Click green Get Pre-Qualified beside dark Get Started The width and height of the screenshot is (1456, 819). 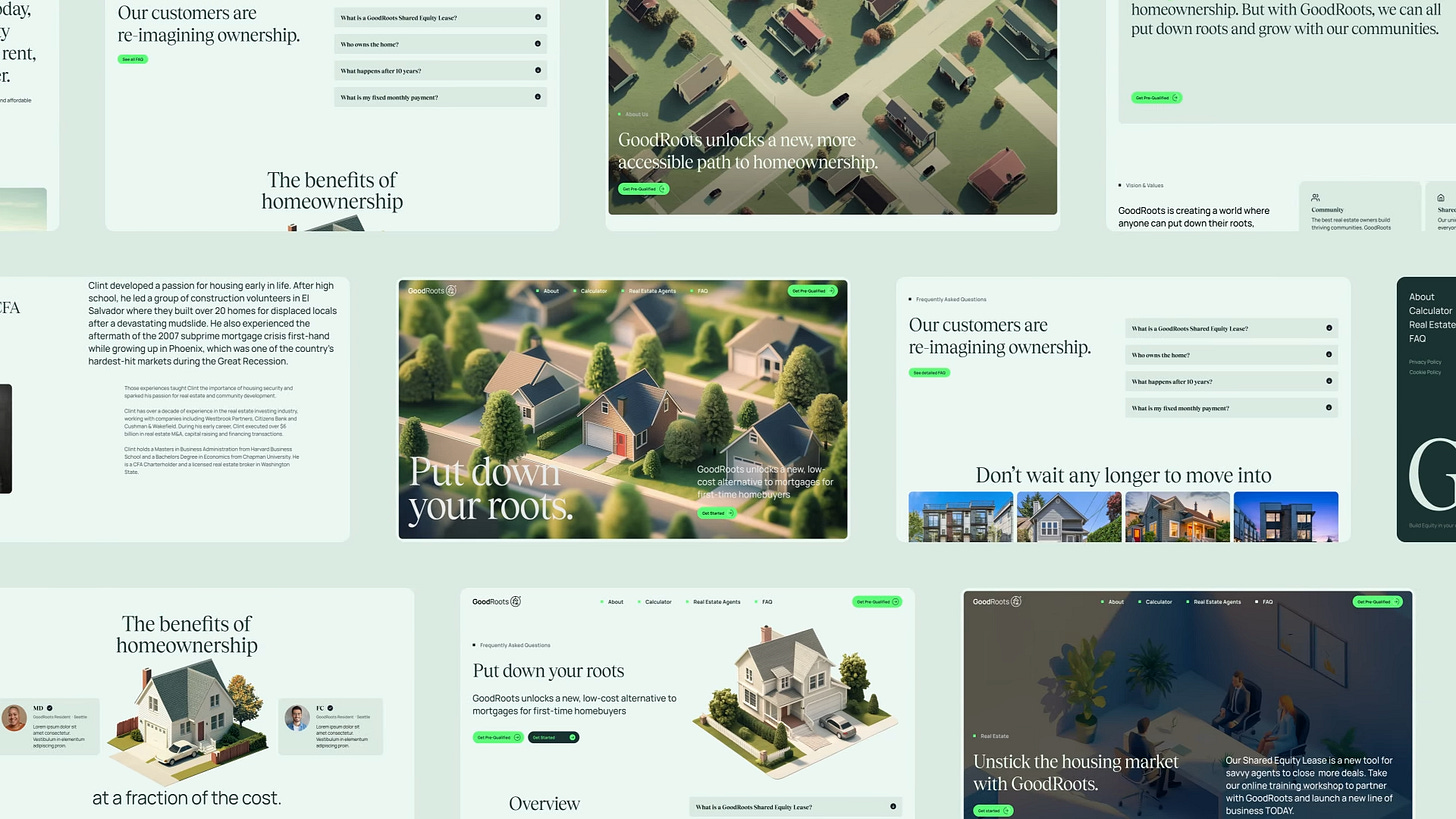point(498,737)
